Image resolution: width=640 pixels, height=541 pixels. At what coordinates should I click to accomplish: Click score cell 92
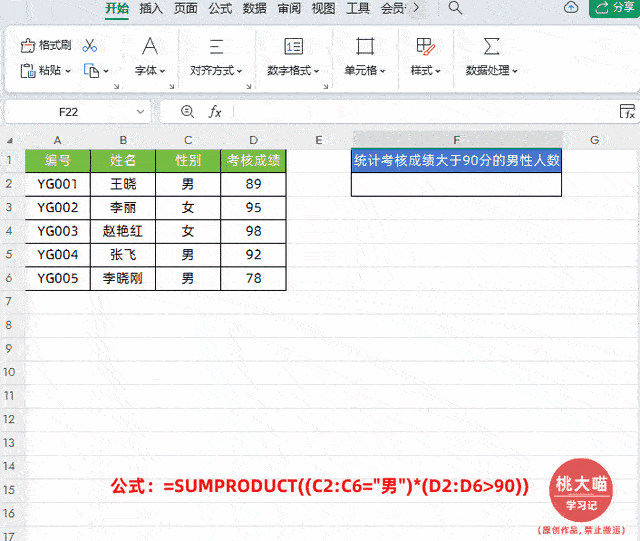pos(253,255)
